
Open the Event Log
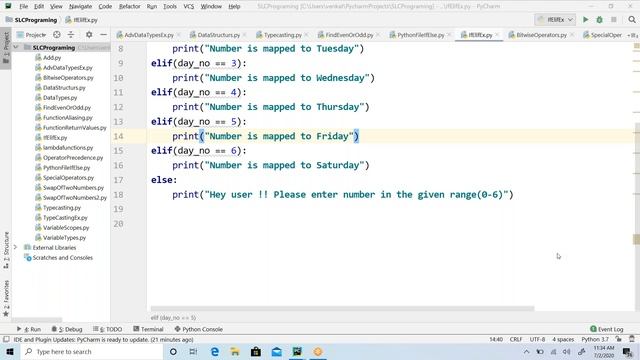coord(607,329)
